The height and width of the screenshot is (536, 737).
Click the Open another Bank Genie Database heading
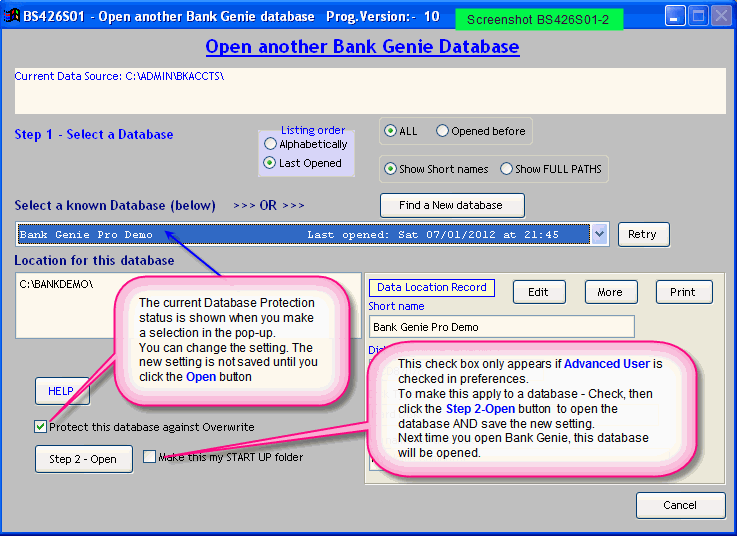tap(362, 47)
